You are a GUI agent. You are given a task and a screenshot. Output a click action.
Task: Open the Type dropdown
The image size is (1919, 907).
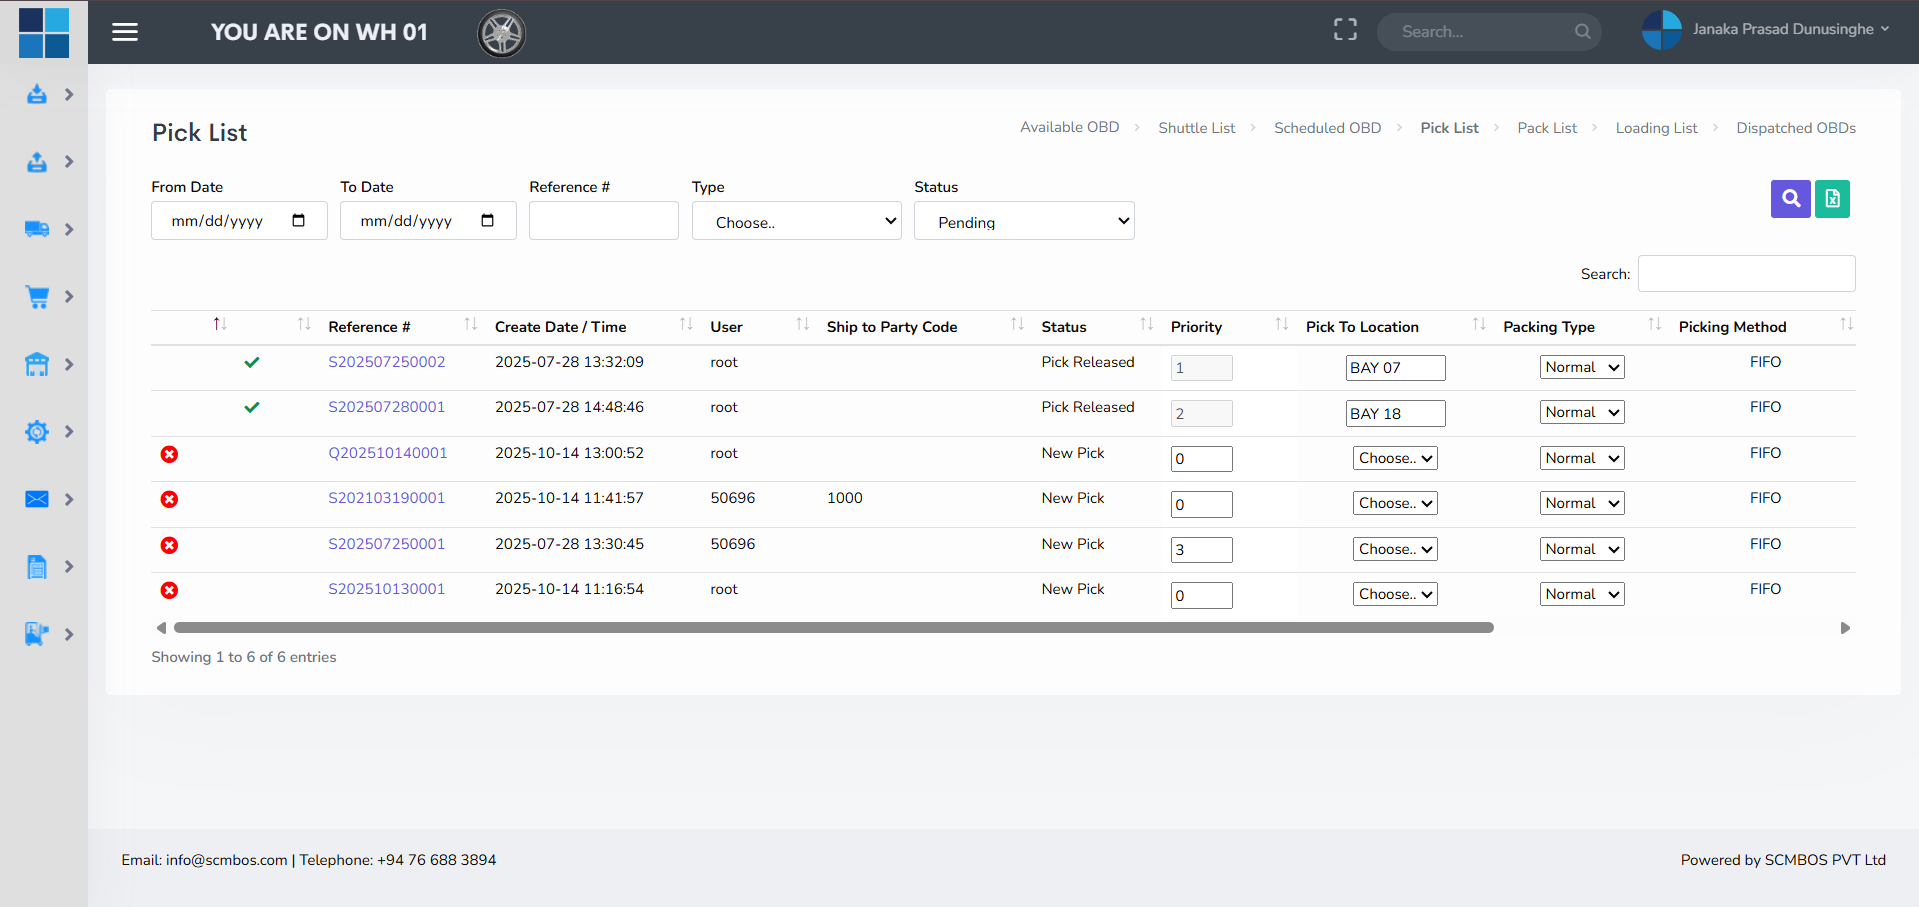click(797, 221)
